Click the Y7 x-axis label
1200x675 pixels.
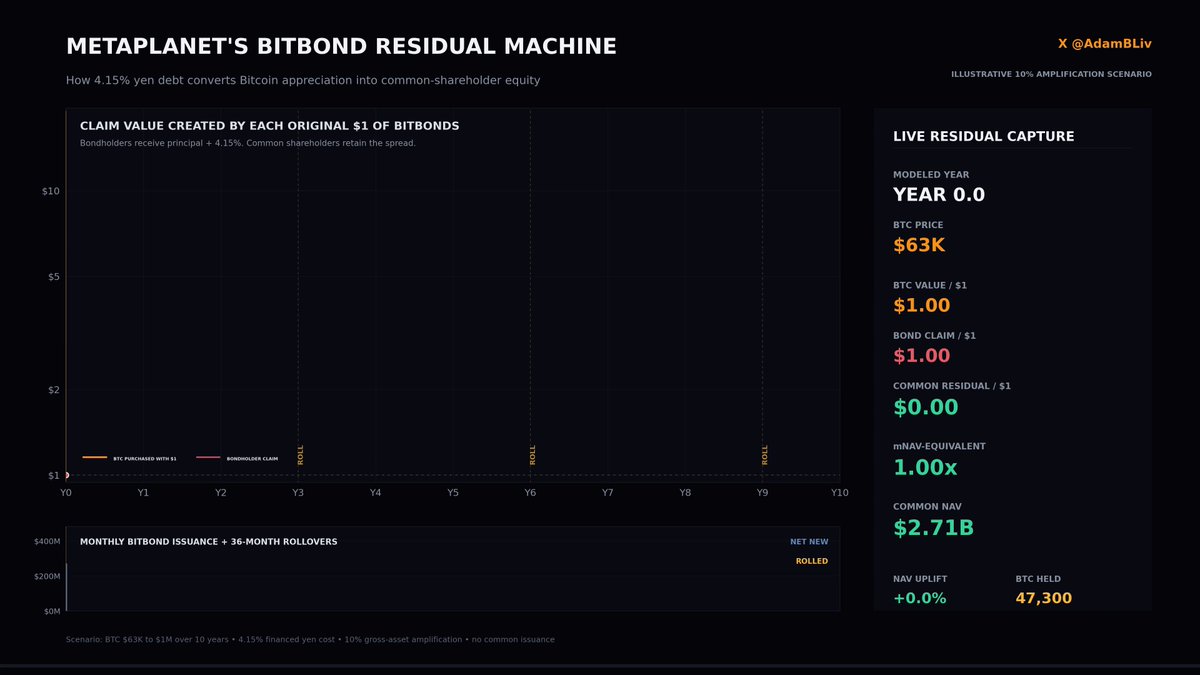tap(608, 493)
